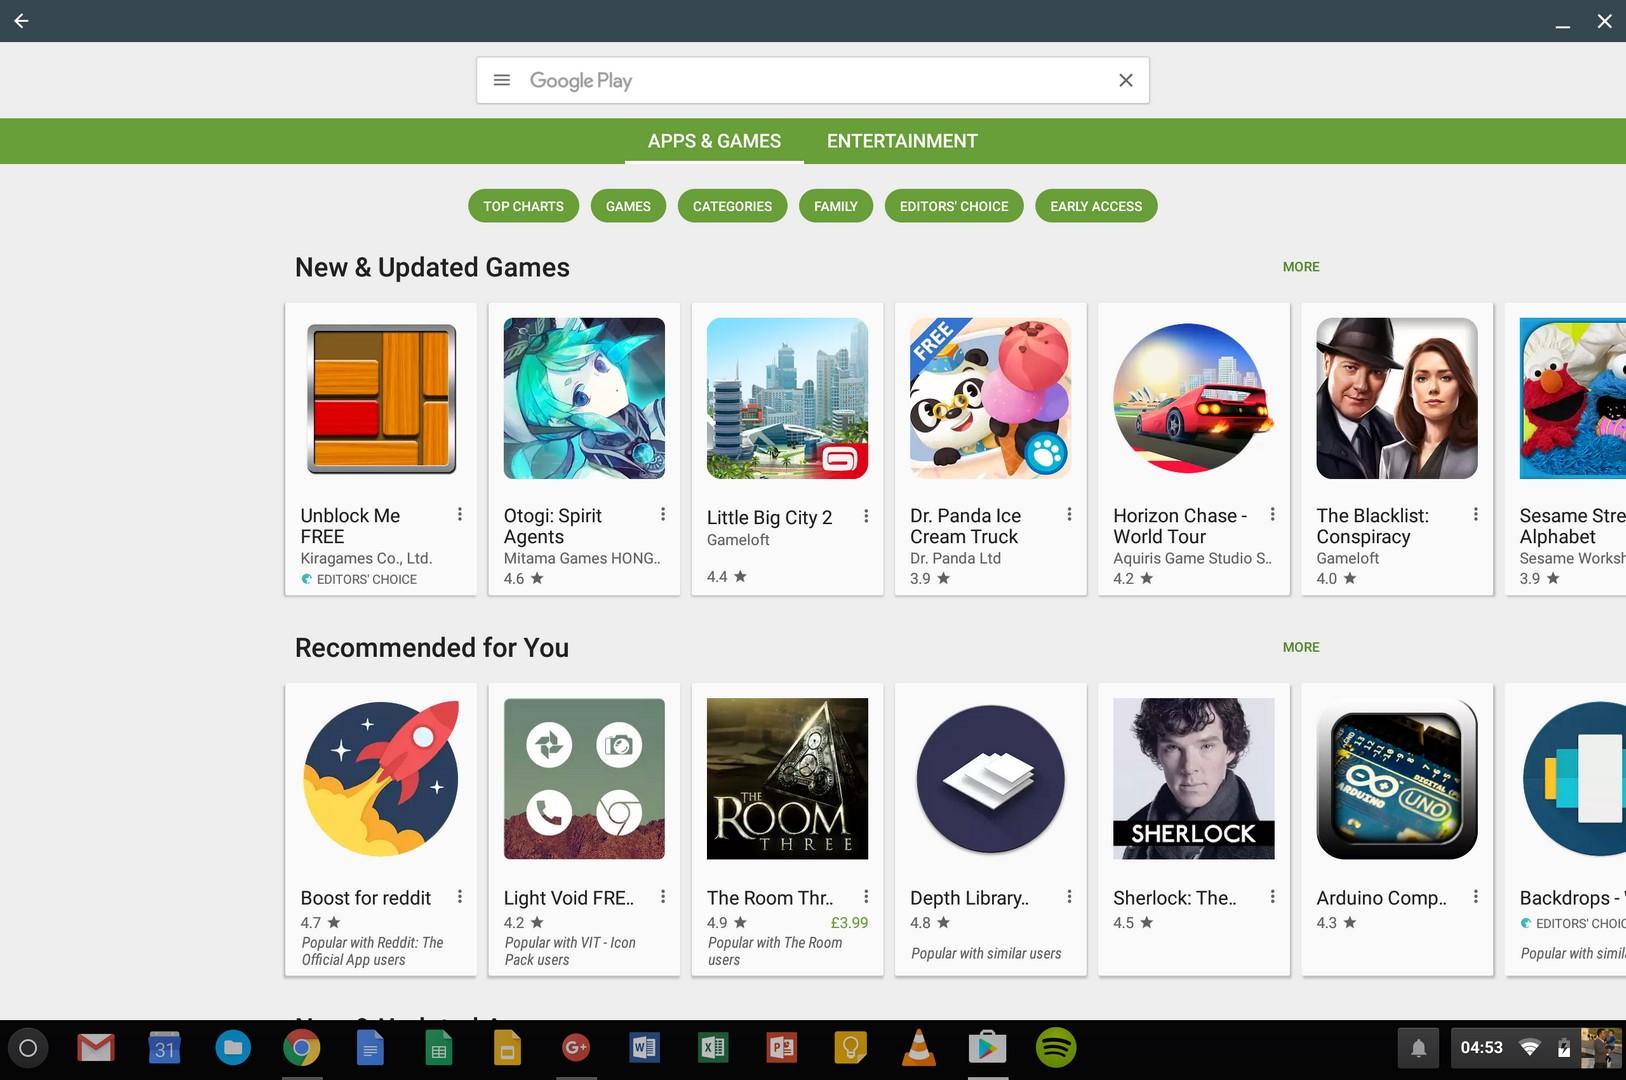Image resolution: width=1626 pixels, height=1080 pixels.
Task: Click Kiragames Co., Ltd. developer name
Action: (x=366, y=558)
